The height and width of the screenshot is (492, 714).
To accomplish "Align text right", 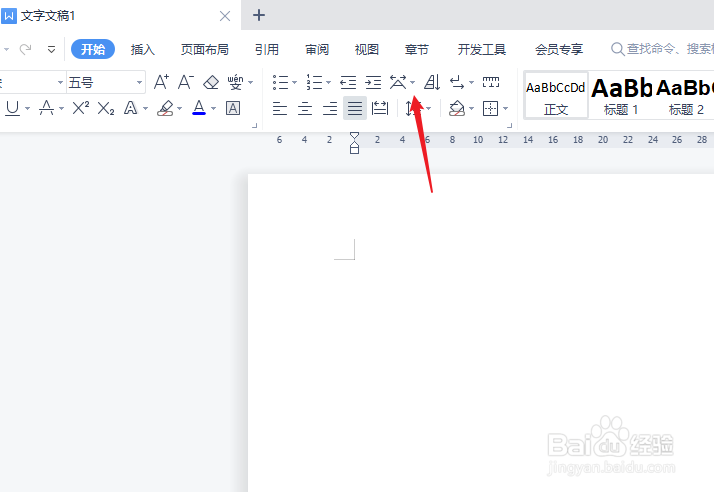I will 330,108.
